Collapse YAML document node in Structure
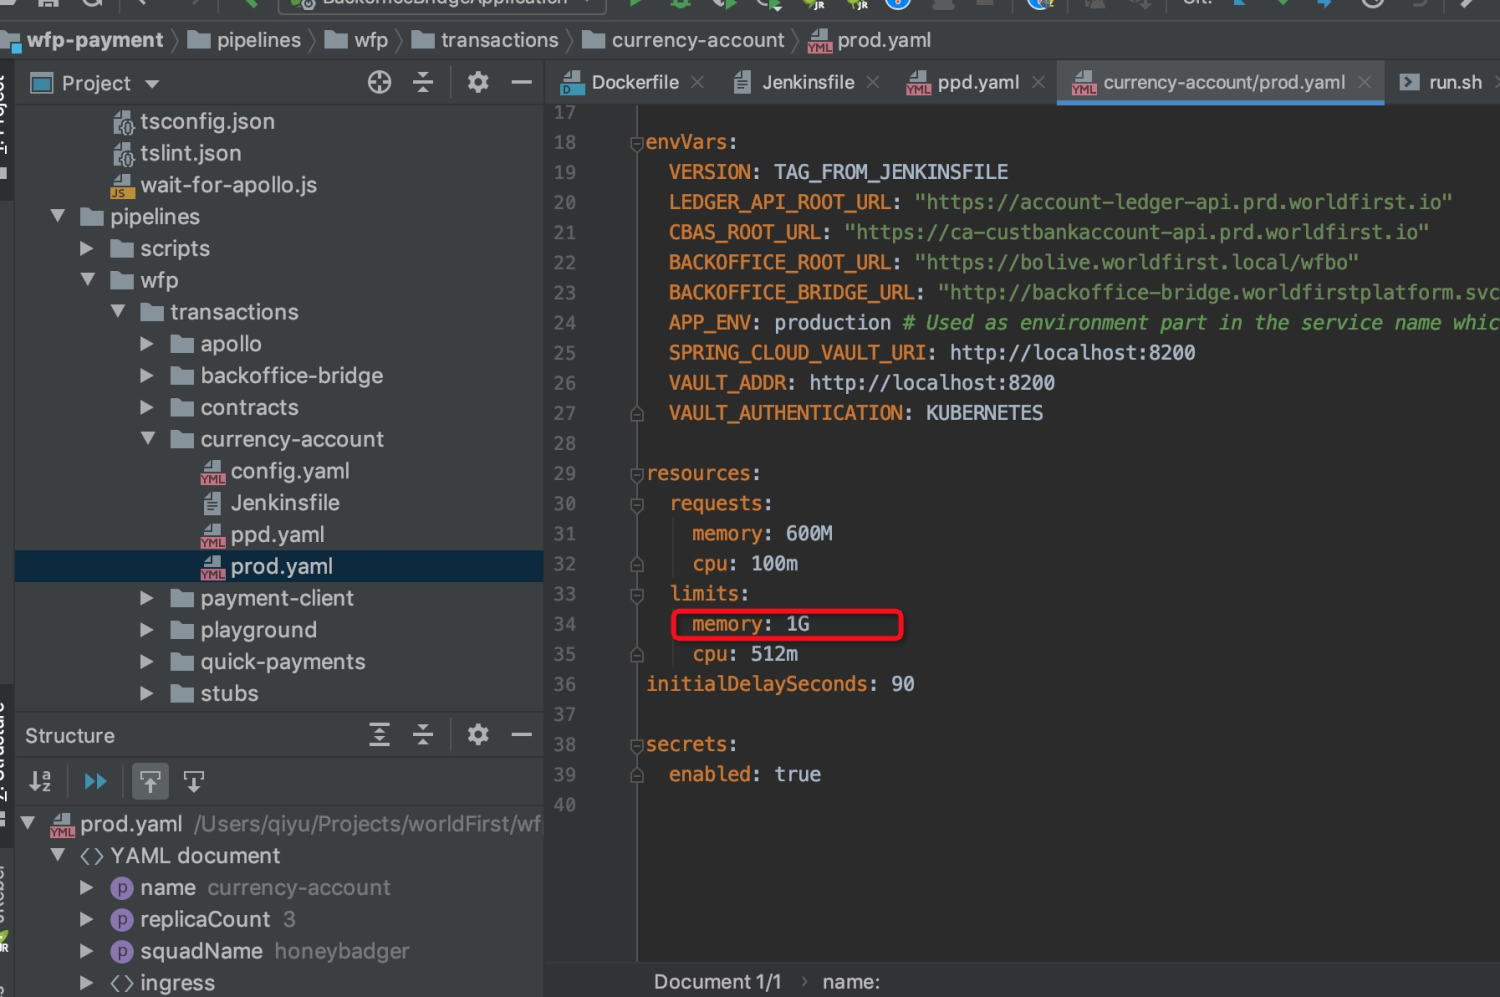 pyautogui.click(x=58, y=855)
